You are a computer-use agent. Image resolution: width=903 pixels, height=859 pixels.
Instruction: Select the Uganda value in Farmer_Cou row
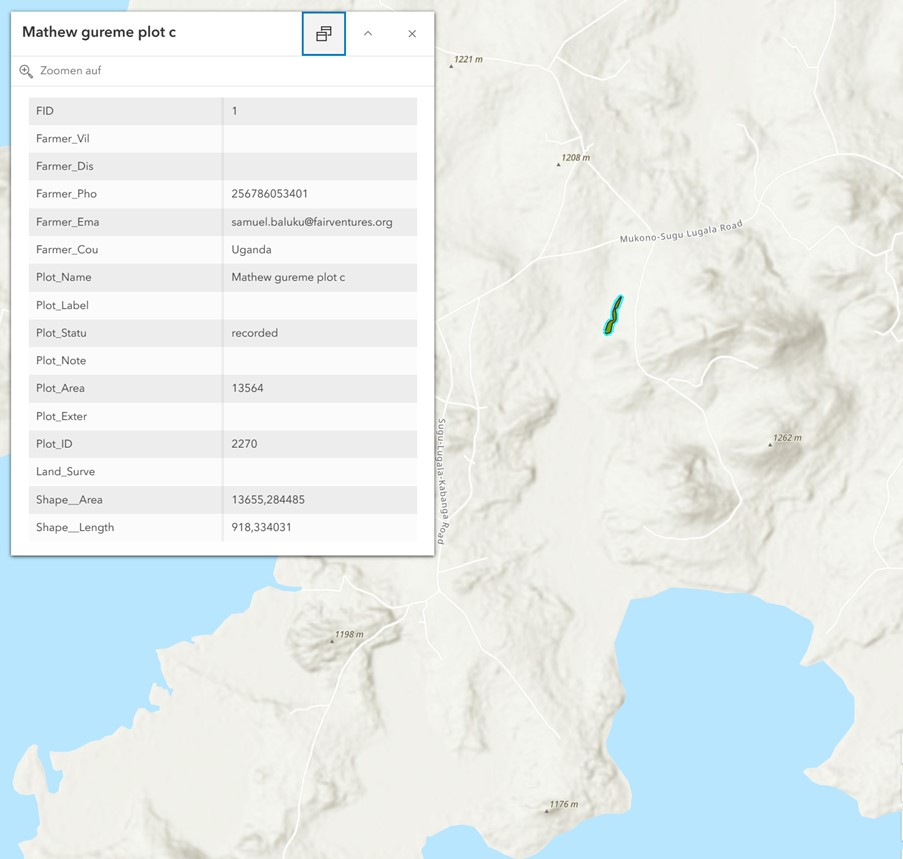coord(251,250)
